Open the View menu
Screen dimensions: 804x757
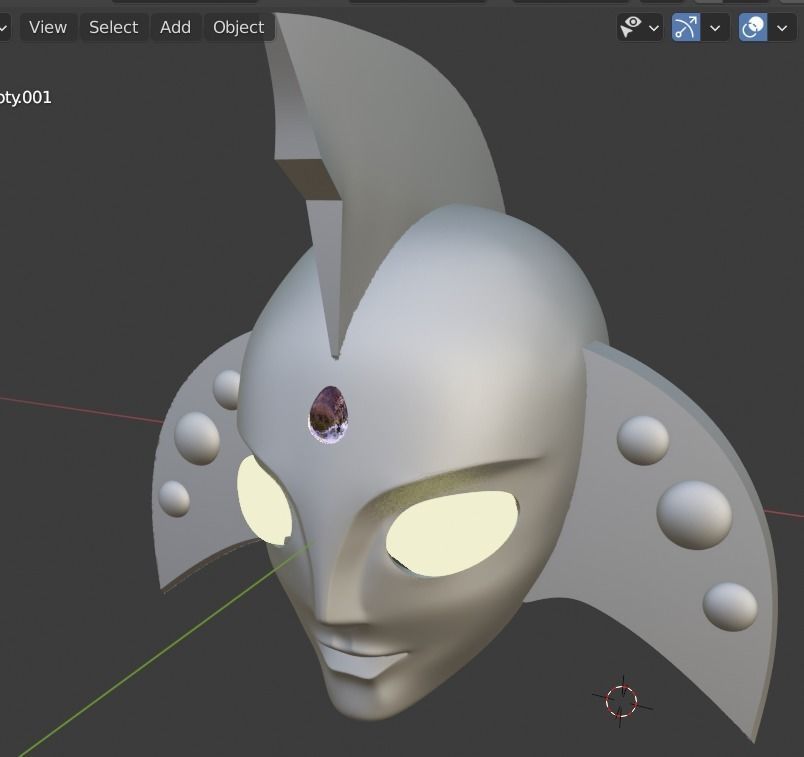pyautogui.click(x=48, y=27)
